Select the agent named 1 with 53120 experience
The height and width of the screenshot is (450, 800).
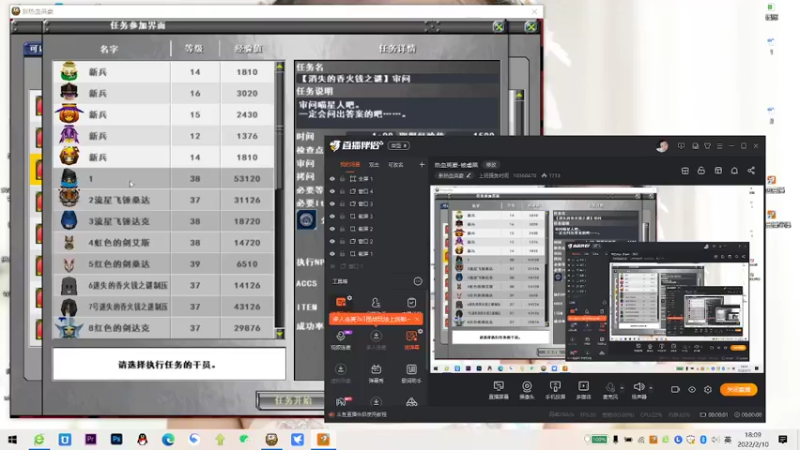click(x=163, y=179)
